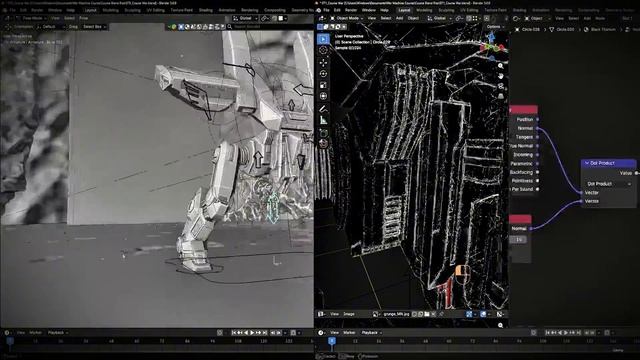The height and width of the screenshot is (360, 640).
Task: Click the open image folder icon in image editor
Action: (427, 314)
